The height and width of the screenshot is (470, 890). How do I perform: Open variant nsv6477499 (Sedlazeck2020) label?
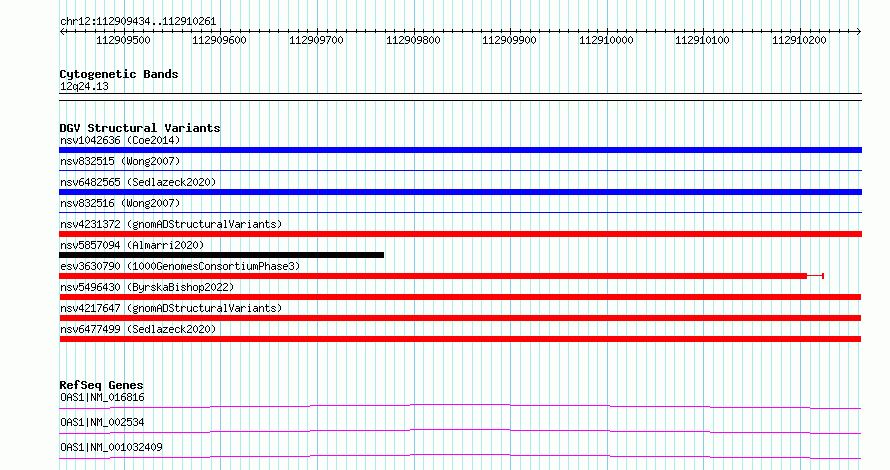pos(138,329)
